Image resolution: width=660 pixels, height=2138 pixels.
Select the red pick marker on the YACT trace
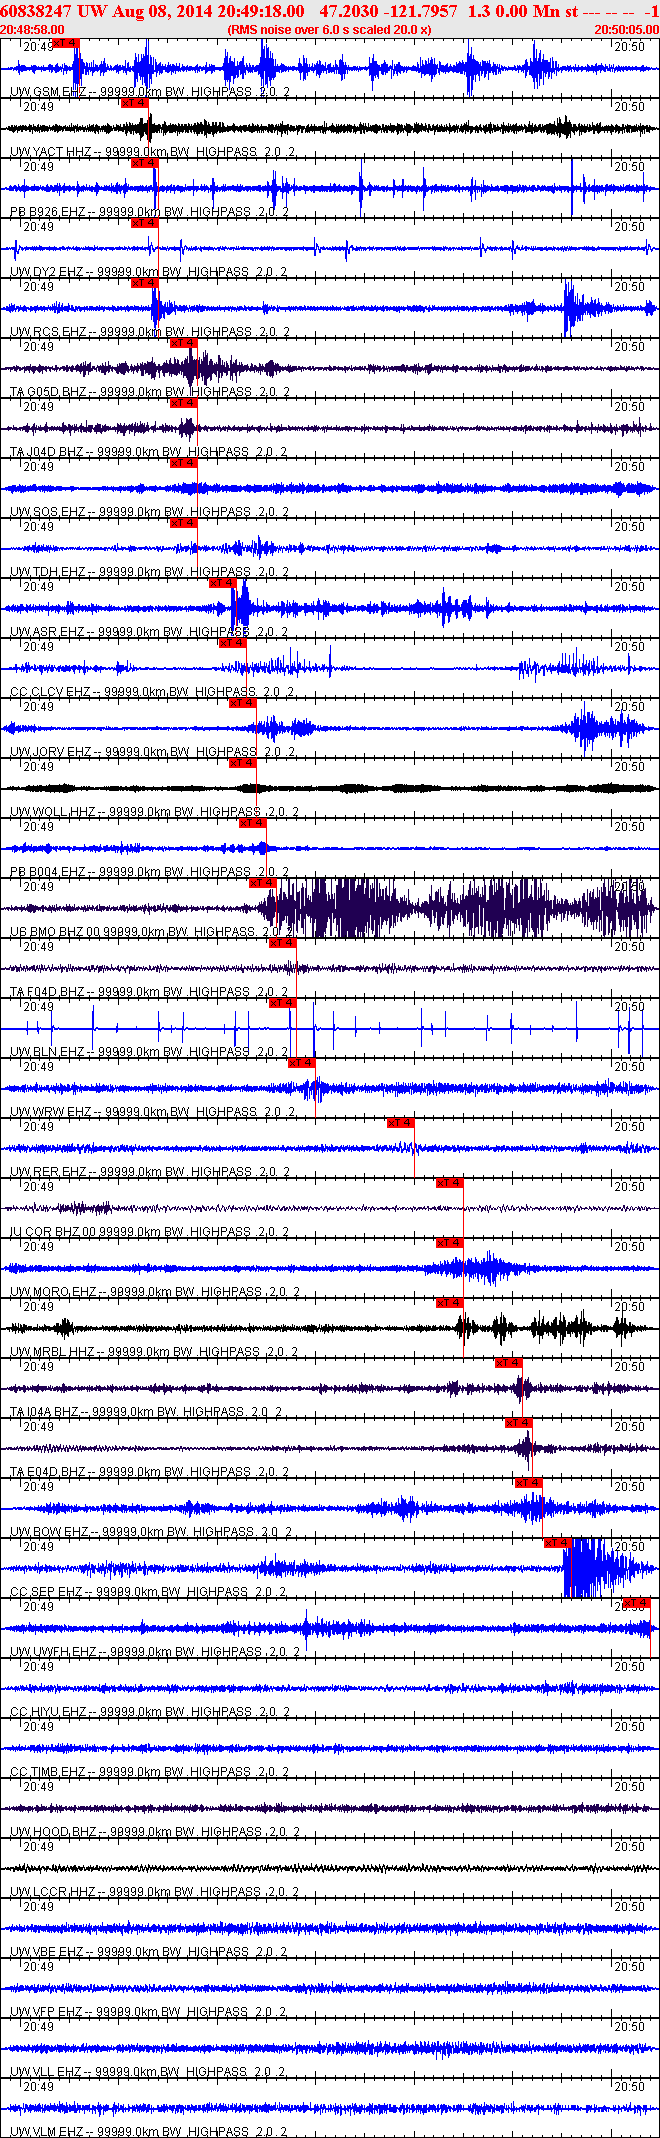[134, 103]
